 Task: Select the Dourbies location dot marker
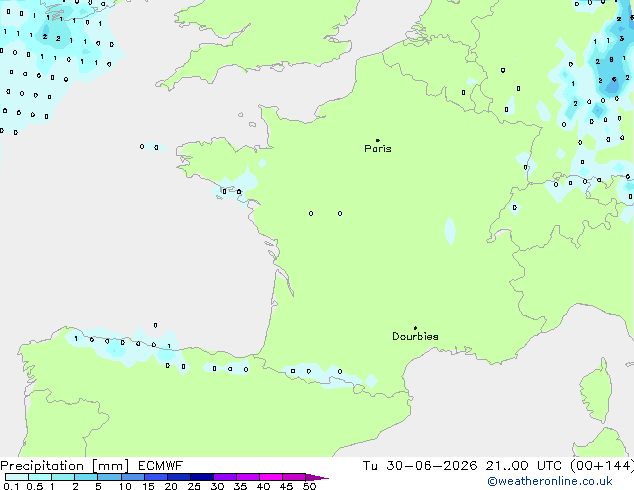415,328
